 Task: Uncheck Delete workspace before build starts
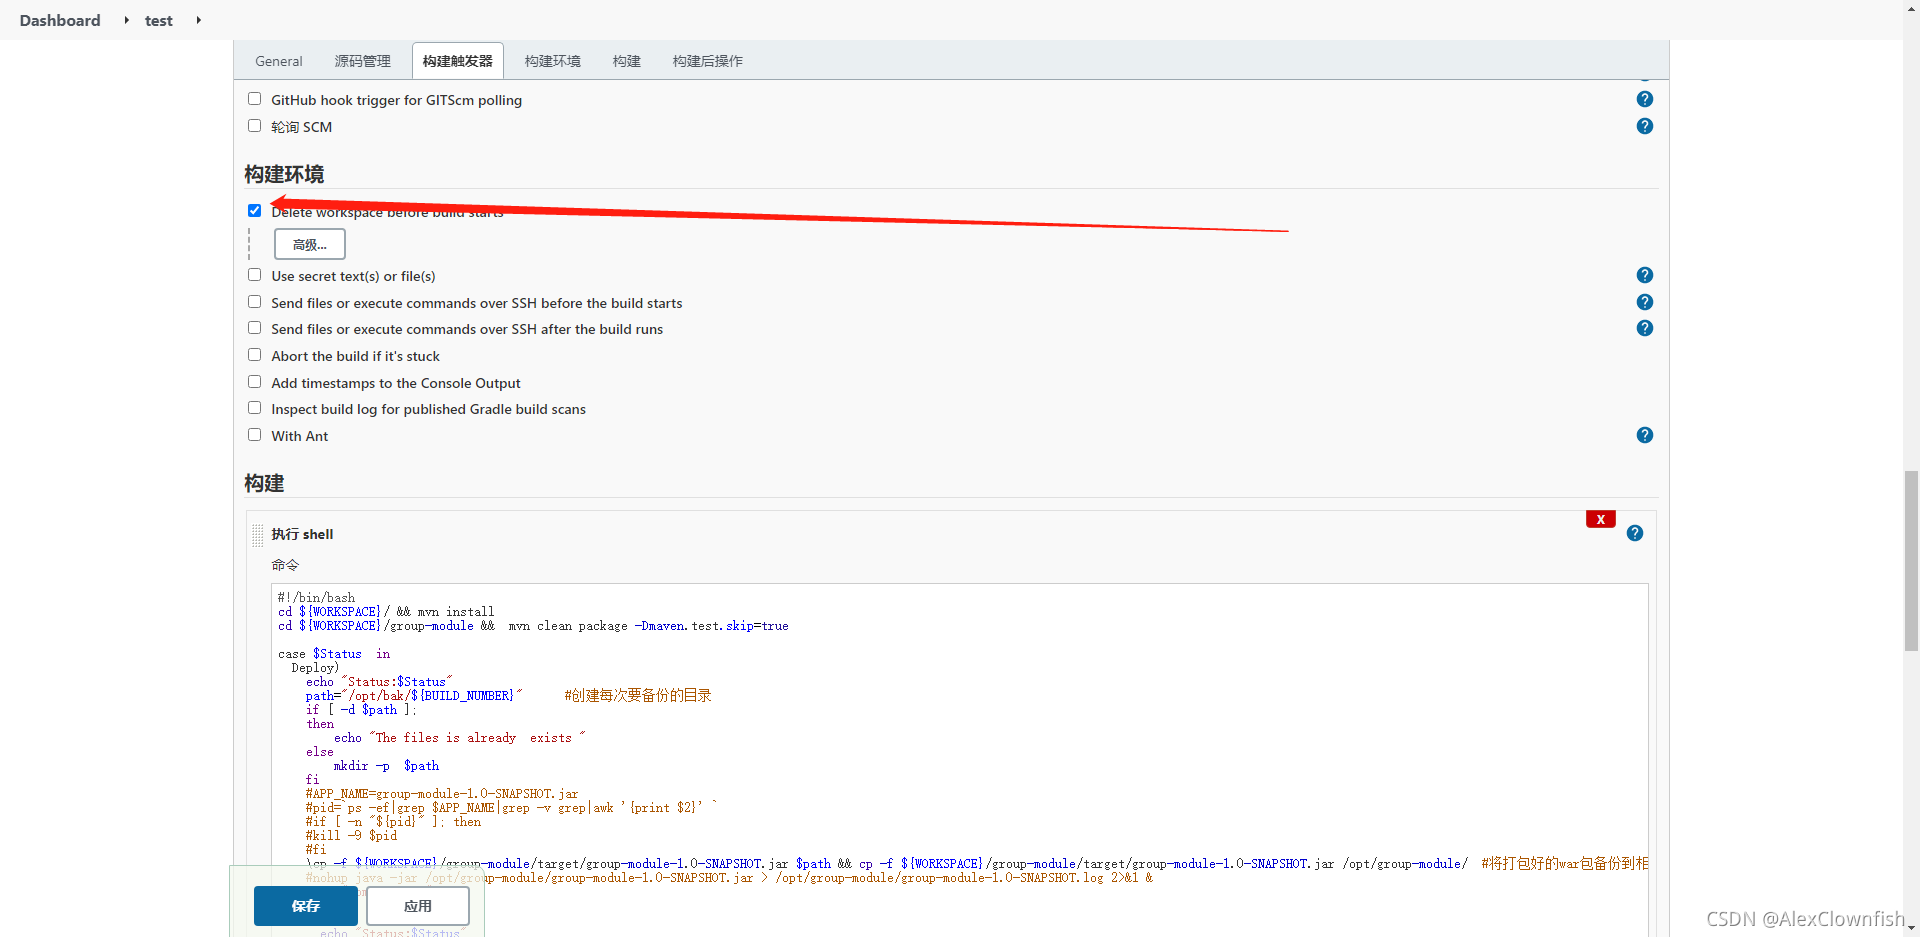point(254,211)
